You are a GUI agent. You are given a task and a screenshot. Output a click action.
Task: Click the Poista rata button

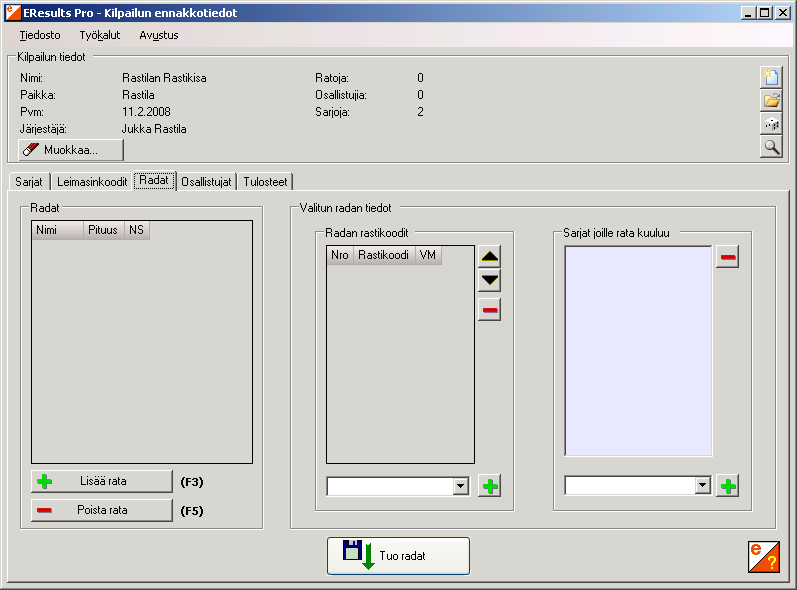tap(102, 510)
